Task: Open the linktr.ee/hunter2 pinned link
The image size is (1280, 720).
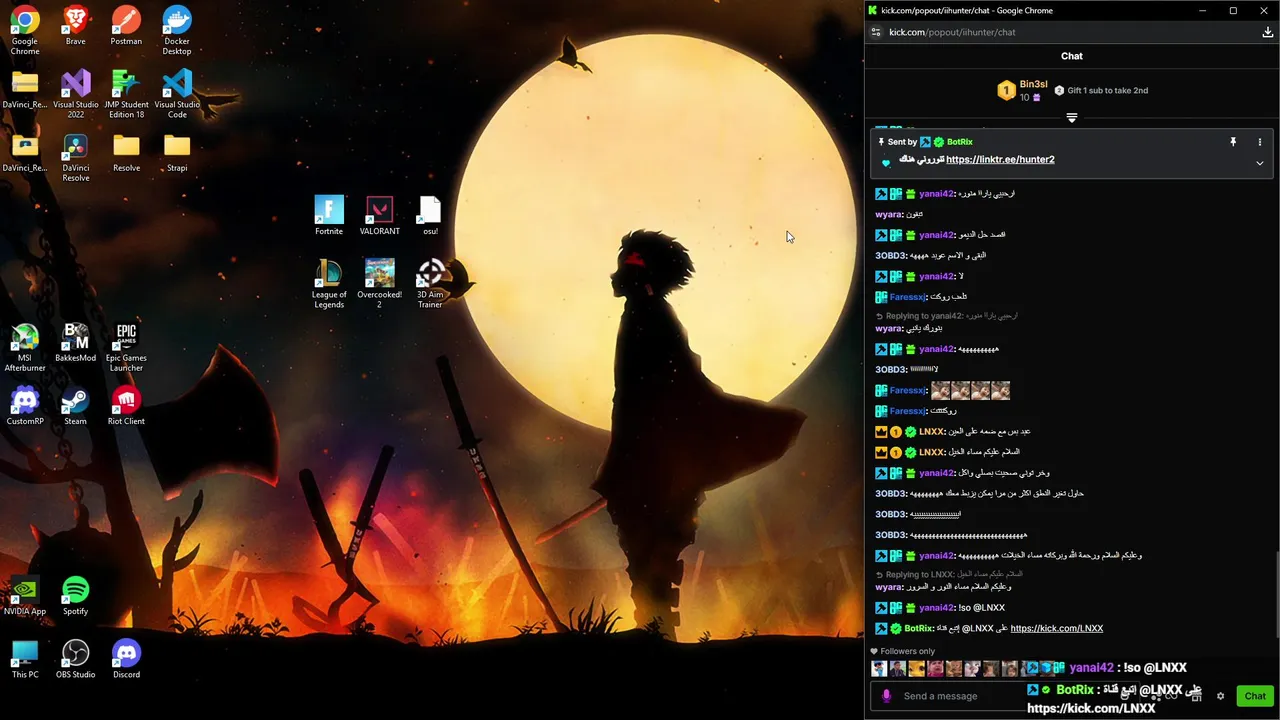Action: pos(1000,160)
